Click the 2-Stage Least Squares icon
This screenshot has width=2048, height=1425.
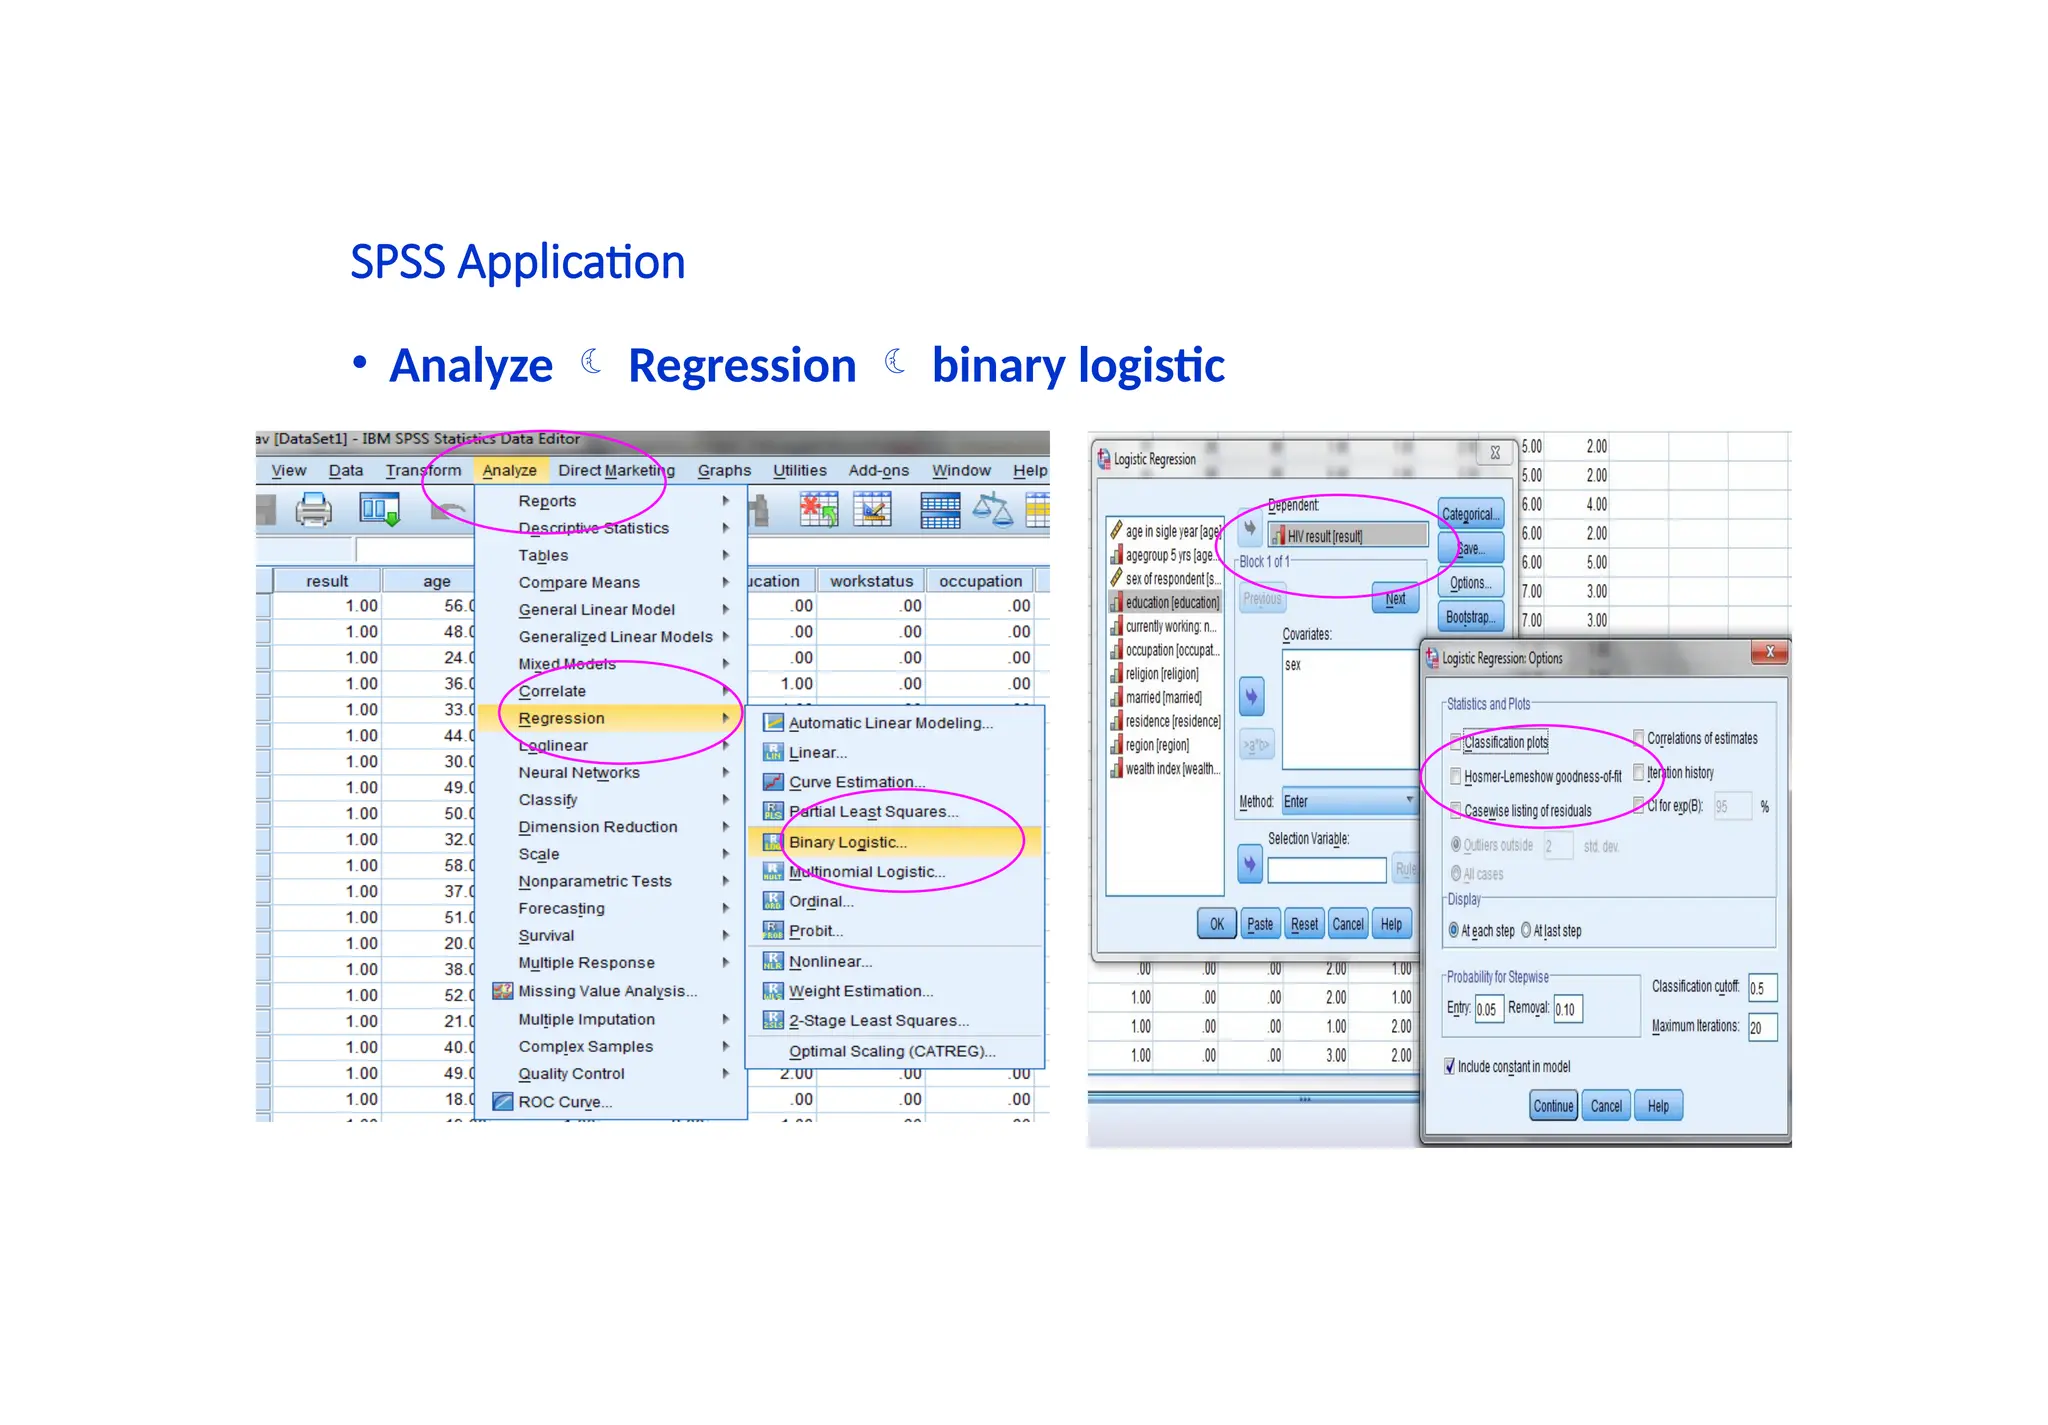(773, 1020)
